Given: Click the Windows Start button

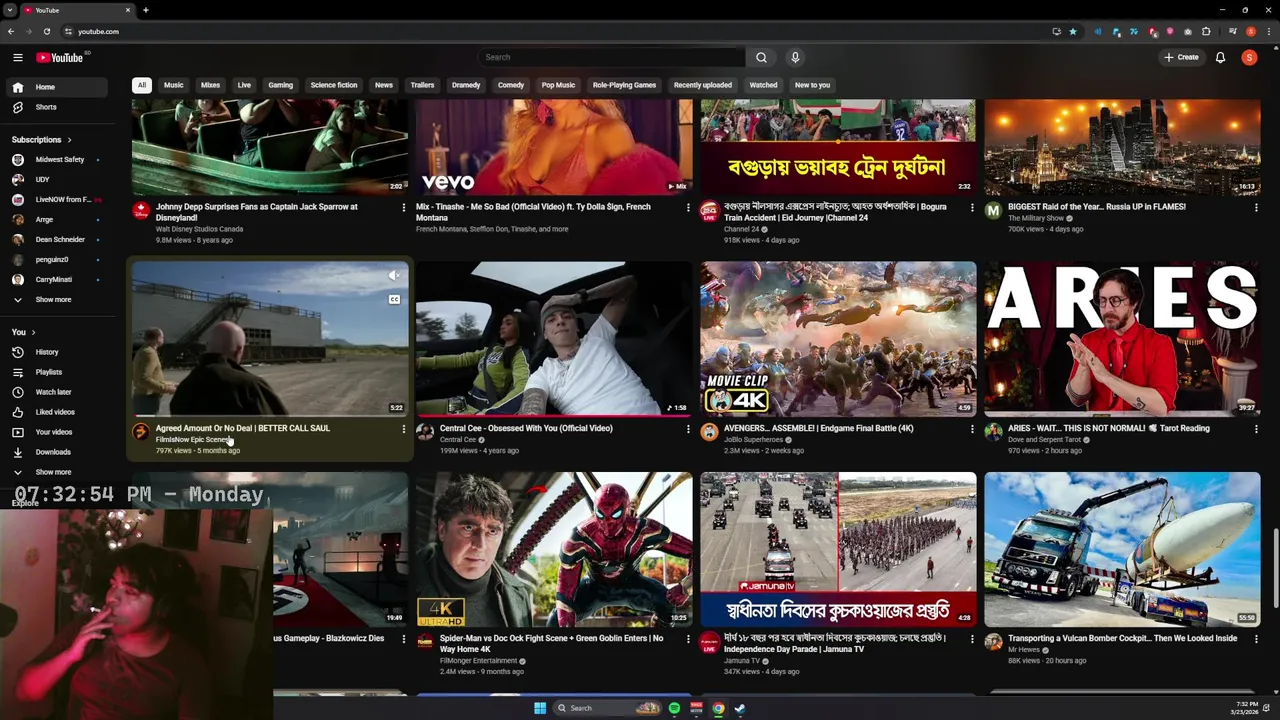Looking at the screenshot, I should [x=540, y=708].
